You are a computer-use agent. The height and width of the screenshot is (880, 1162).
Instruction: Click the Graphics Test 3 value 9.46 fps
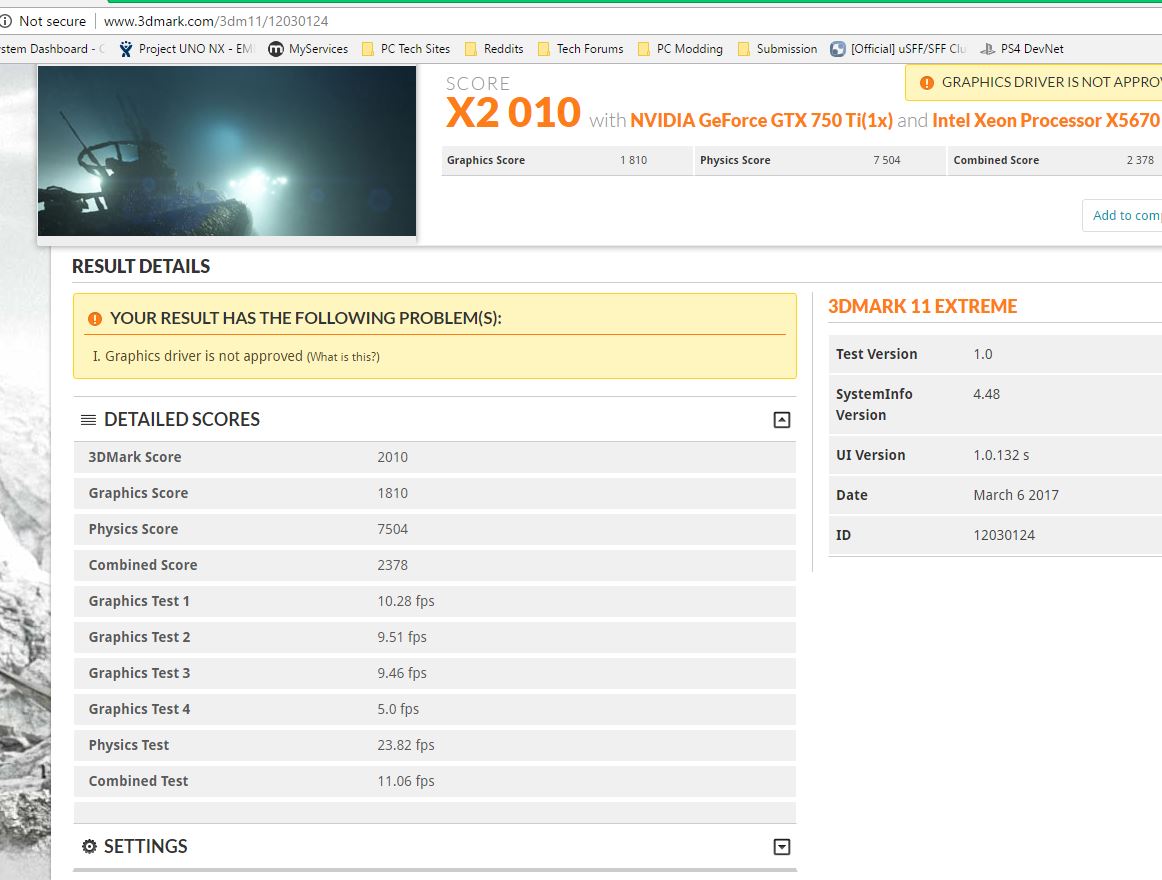(402, 673)
